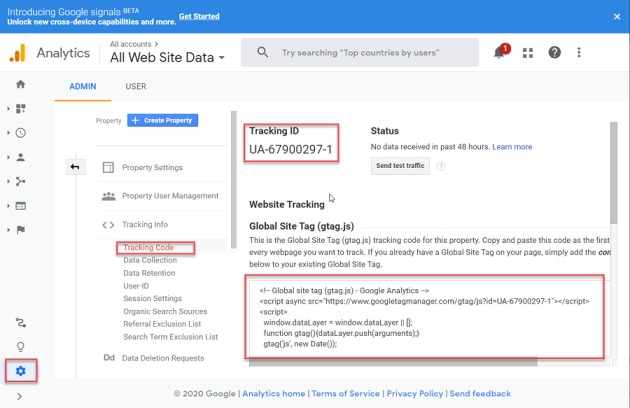Toggle the Tracking Info section
This screenshot has width=630, height=408.
(x=145, y=224)
